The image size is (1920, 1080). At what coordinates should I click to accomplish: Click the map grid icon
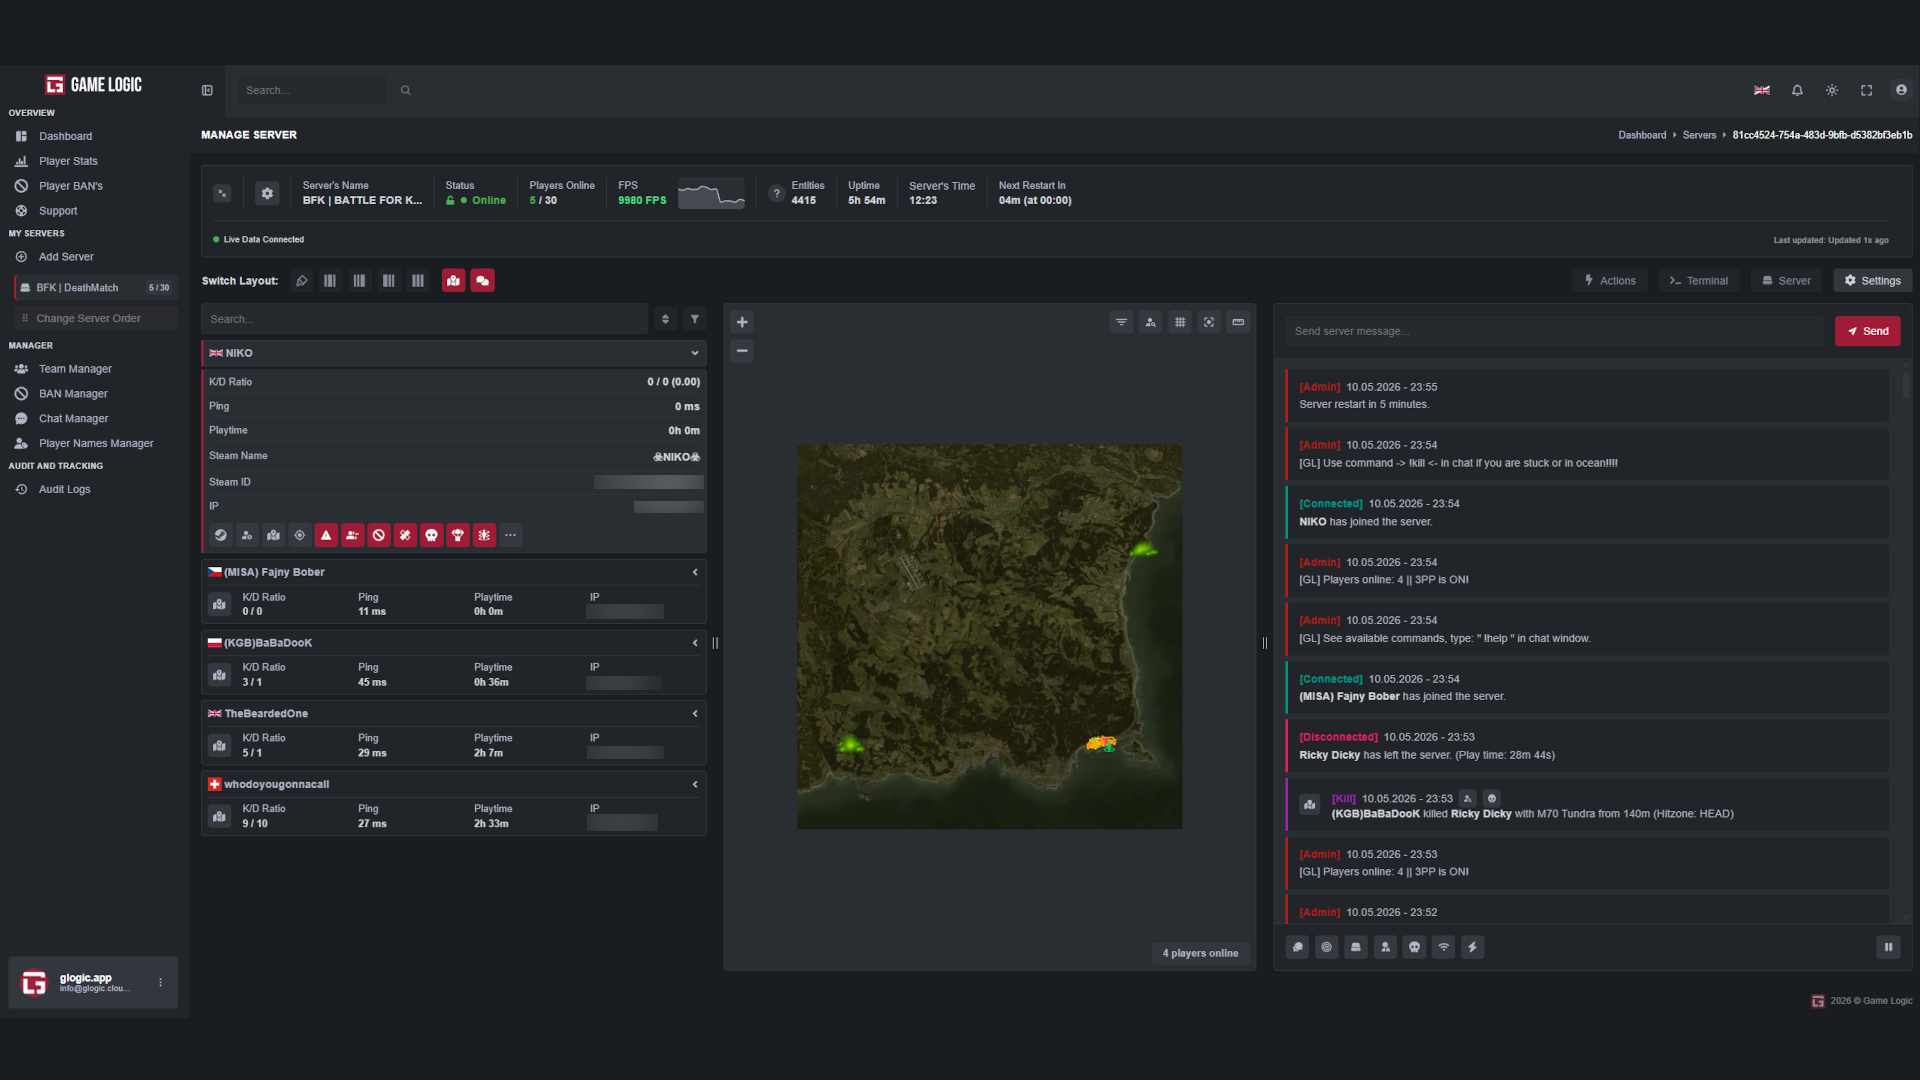tap(1180, 322)
